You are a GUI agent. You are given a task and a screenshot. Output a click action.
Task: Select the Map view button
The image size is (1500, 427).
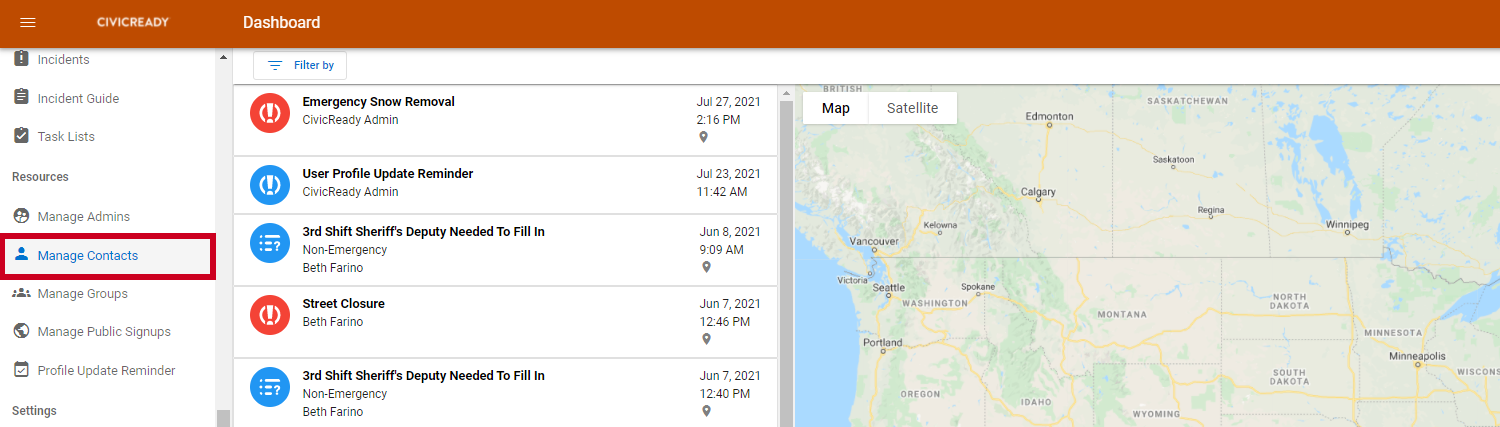pos(836,108)
